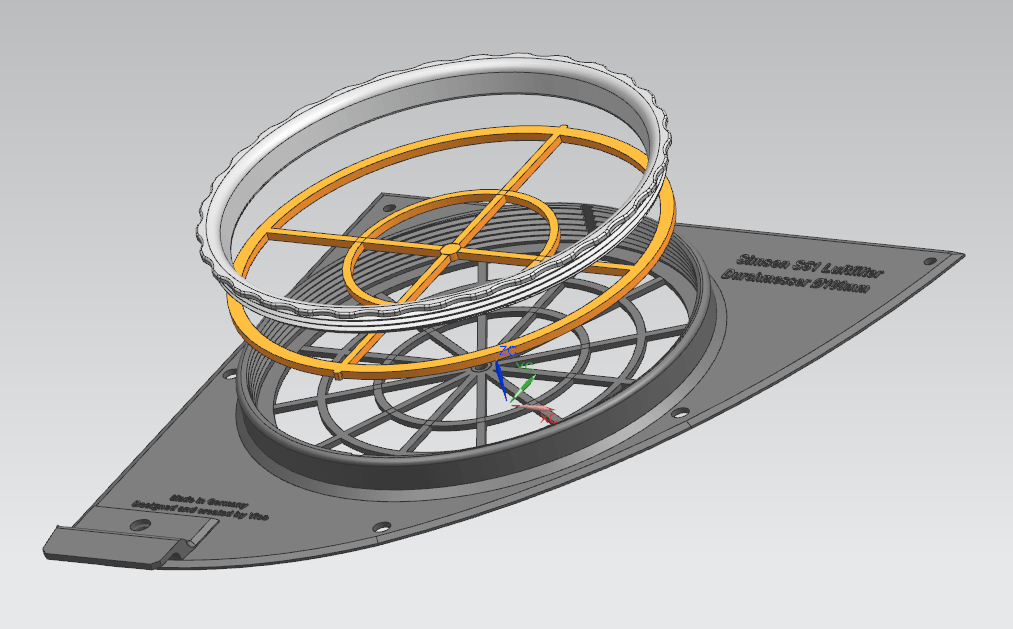
Task: Click the red XC axis label
Action: (548, 418)
